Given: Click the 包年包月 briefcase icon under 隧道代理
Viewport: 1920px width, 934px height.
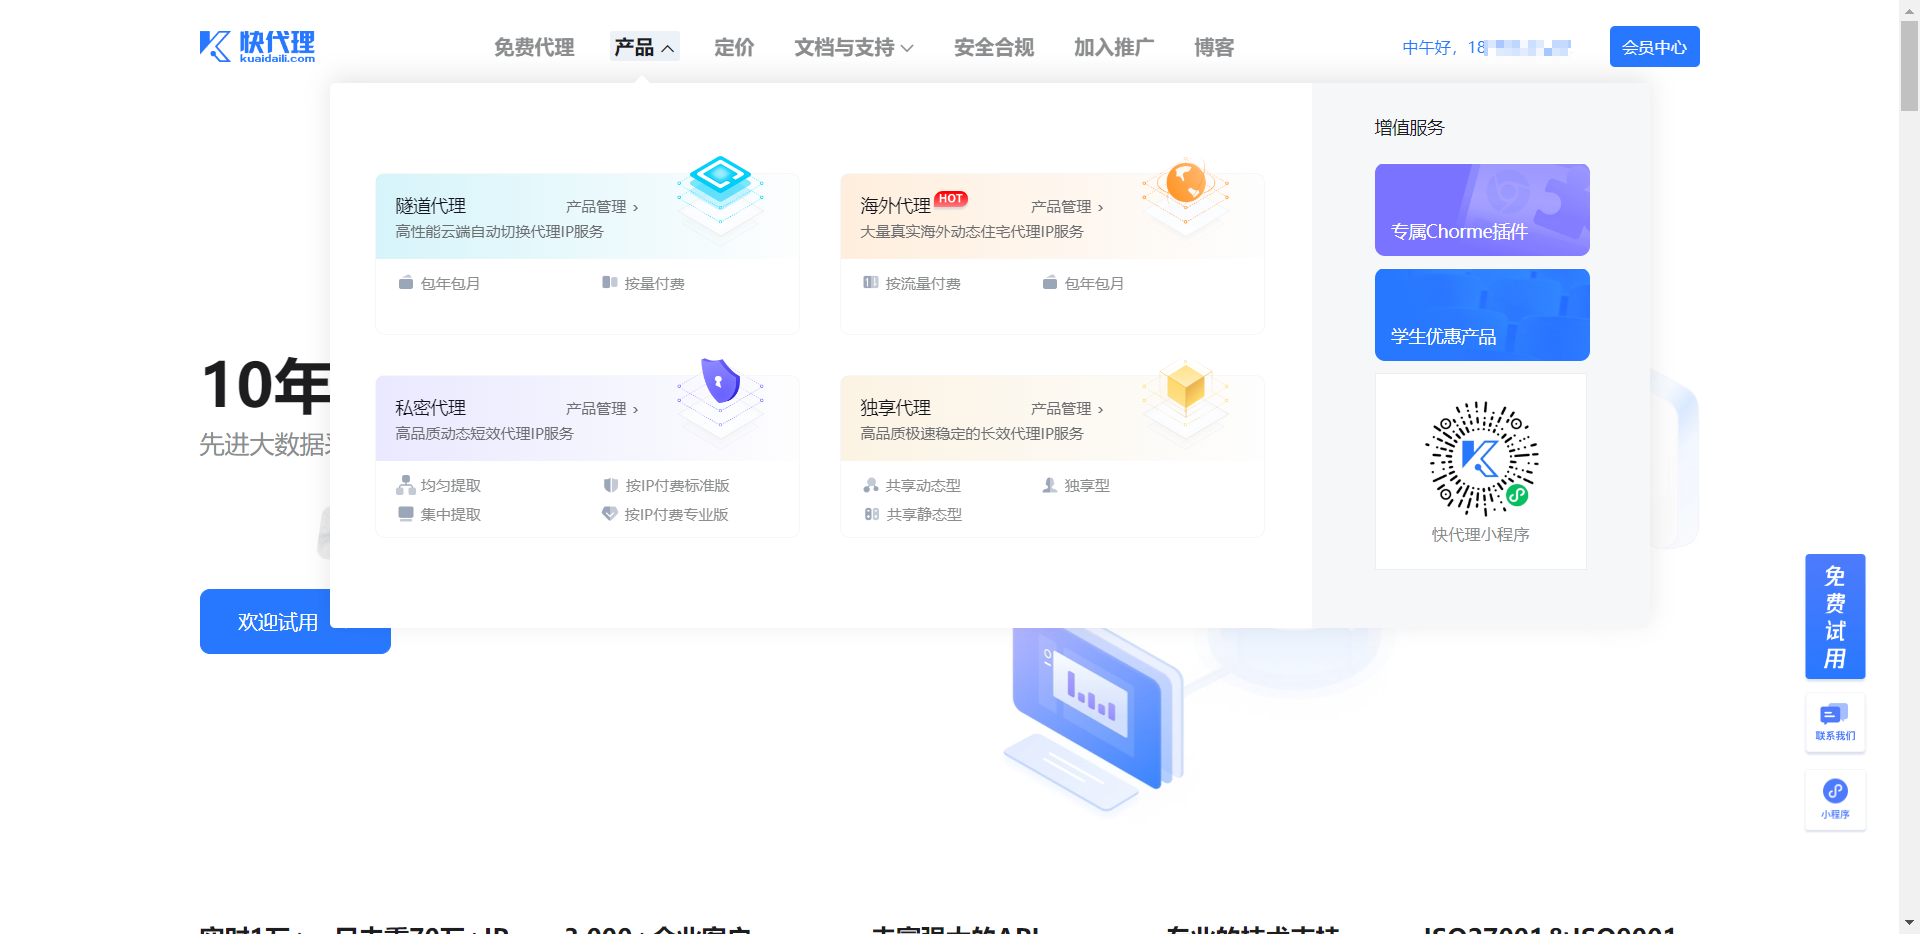Looking at the screenshot, I should (x=406, y=283).
